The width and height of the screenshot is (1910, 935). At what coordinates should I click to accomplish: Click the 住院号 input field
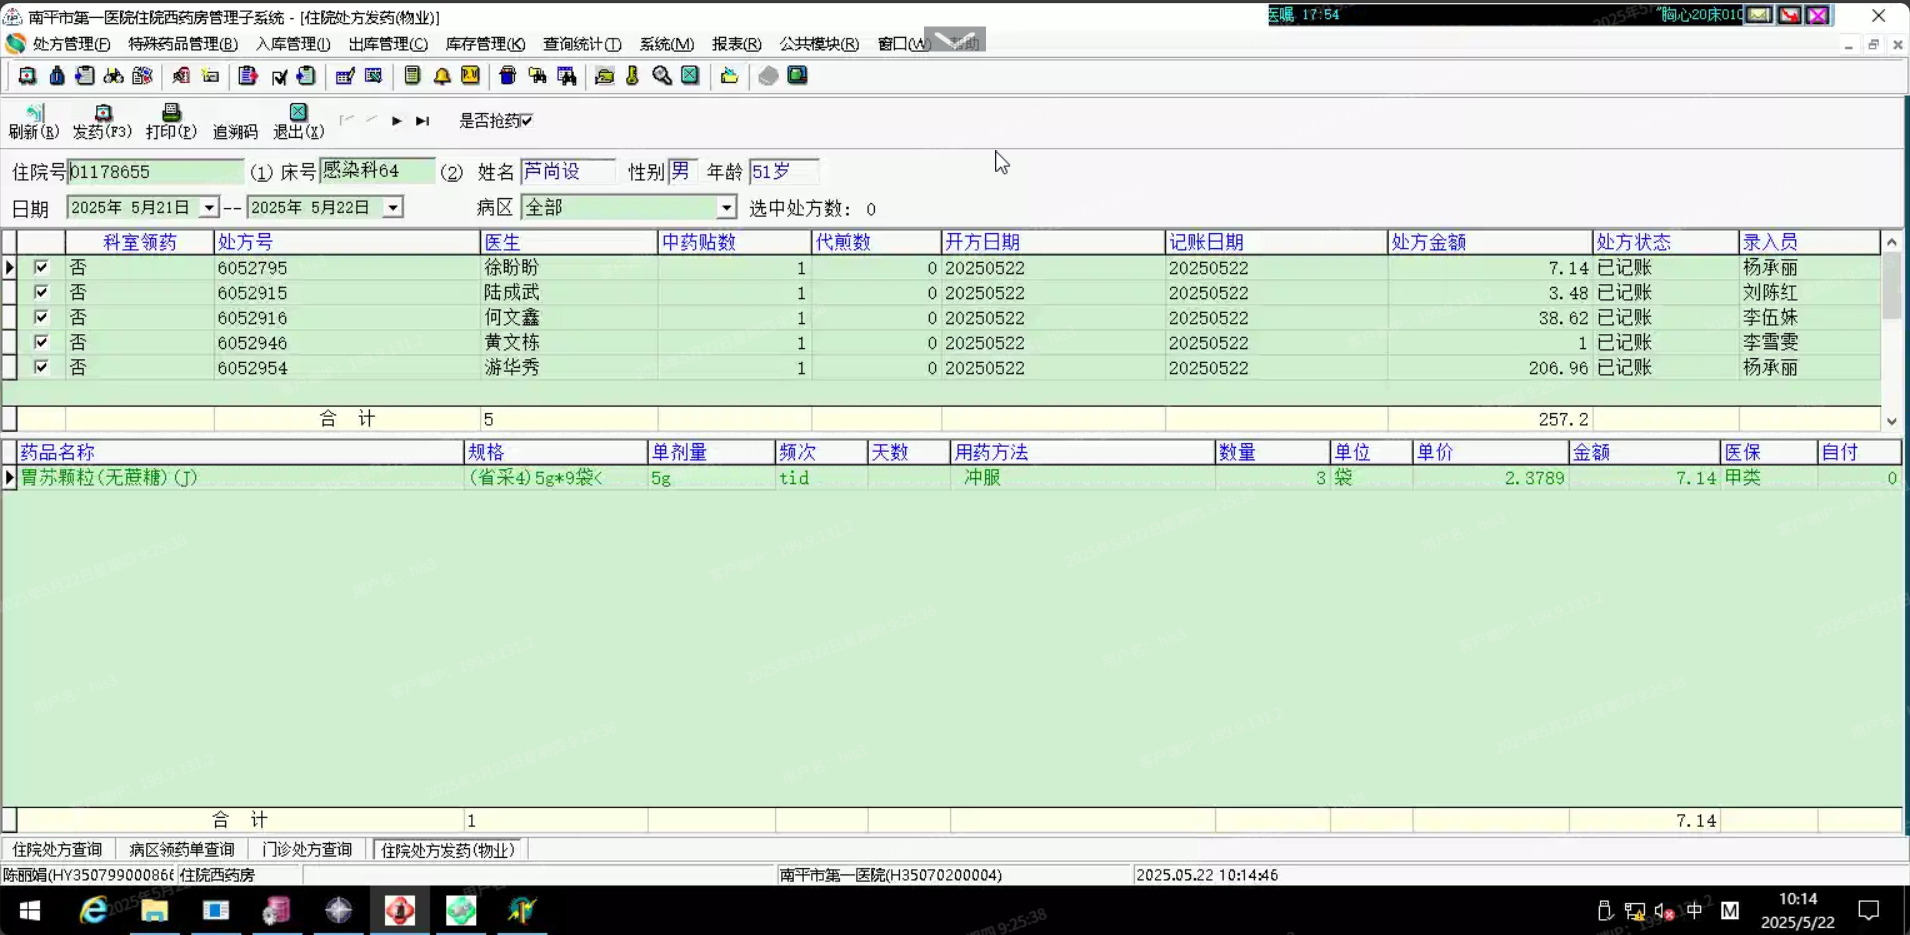click(x=156, y=172)
